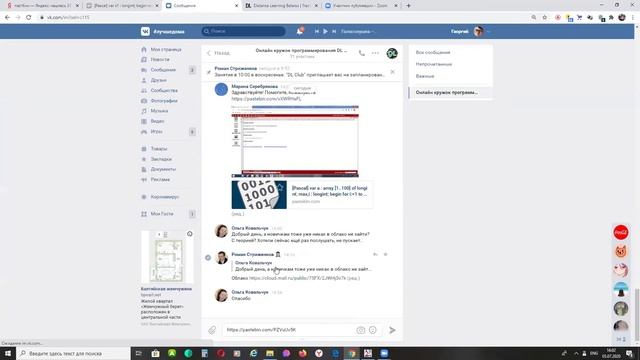Screen dimensions: 640x360
Task: Open Музыка in sidebar
Action: 159,111
